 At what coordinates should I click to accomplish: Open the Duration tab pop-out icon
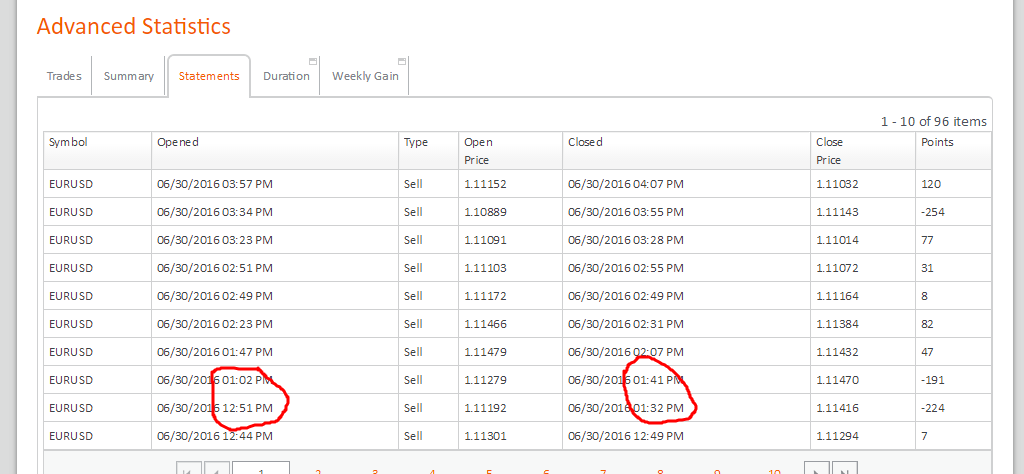313,61
